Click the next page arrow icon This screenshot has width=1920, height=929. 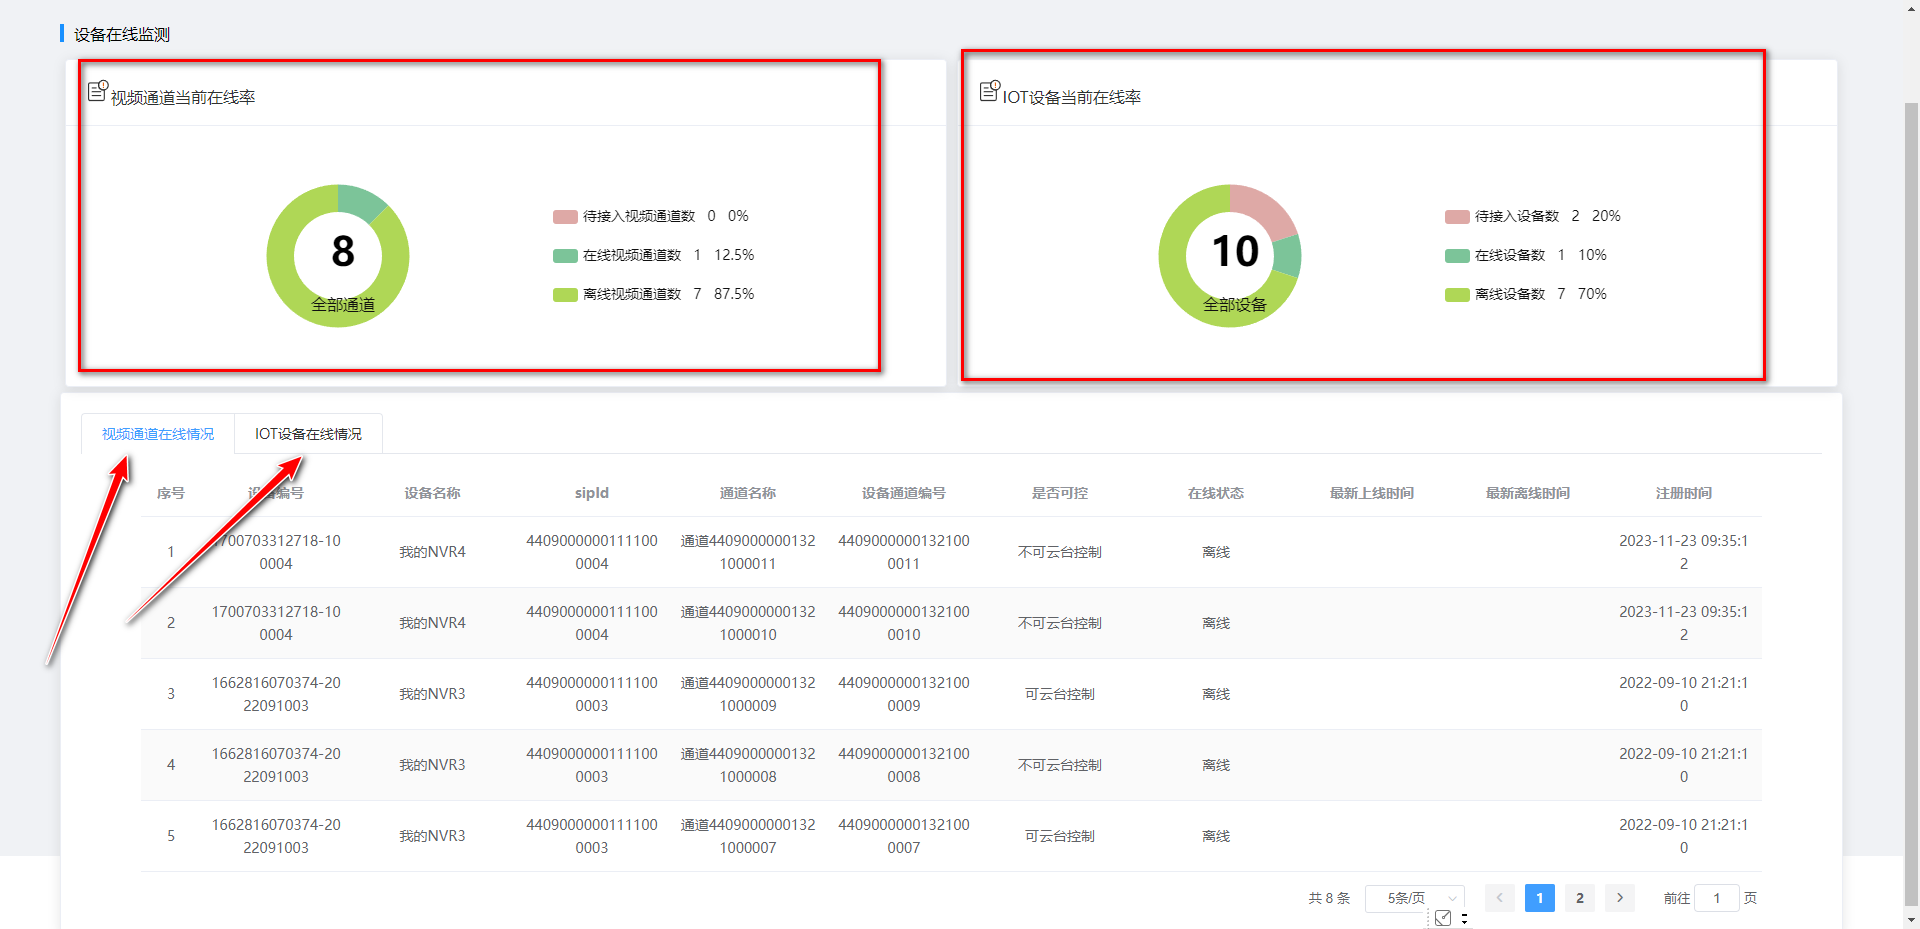coord(1619,898)
